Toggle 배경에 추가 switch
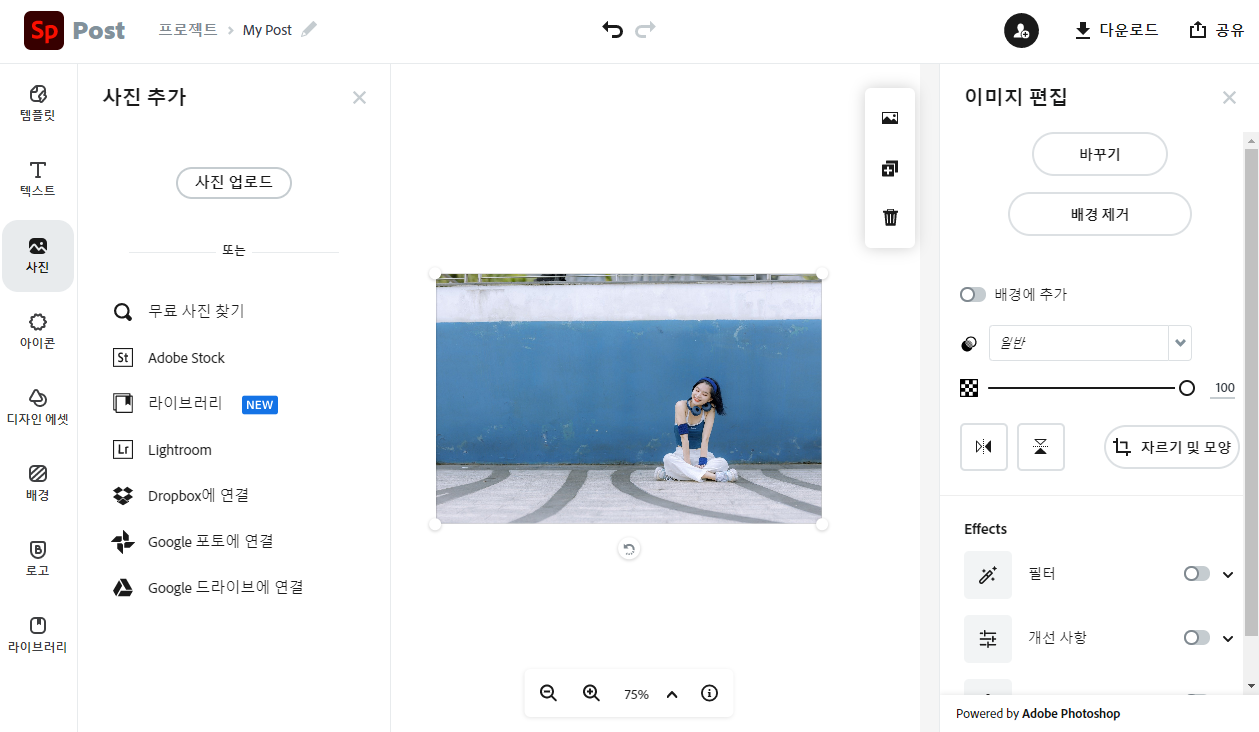This screenshot has width=1259, height=732. (973, 295)
